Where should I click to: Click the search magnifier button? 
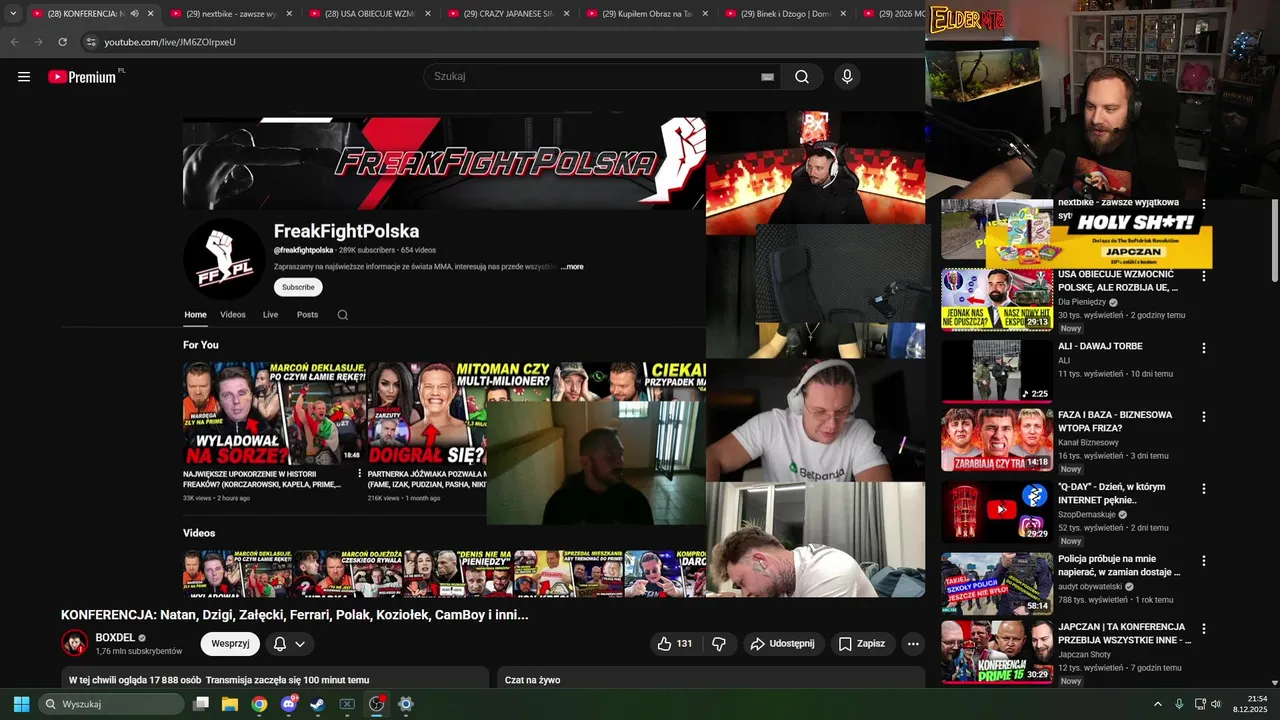[x=802, y=77]
